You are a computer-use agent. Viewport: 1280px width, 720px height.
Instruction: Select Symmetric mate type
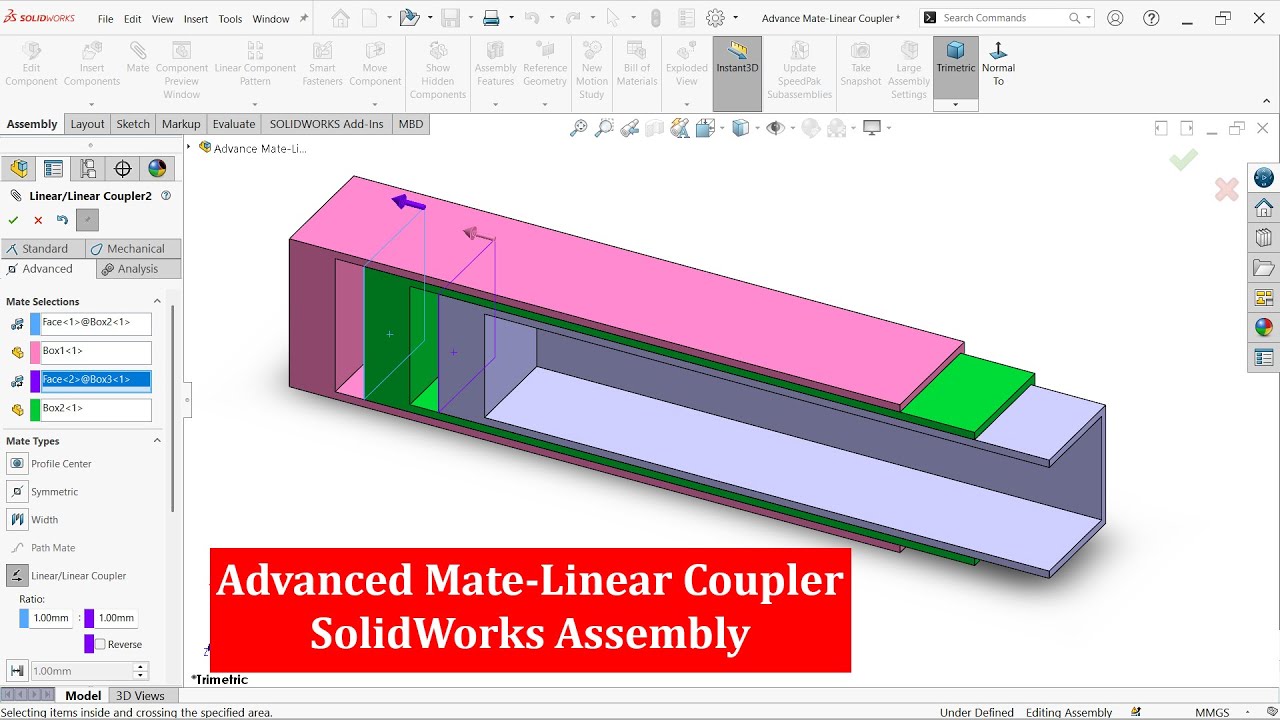click(x=17, y=491)
